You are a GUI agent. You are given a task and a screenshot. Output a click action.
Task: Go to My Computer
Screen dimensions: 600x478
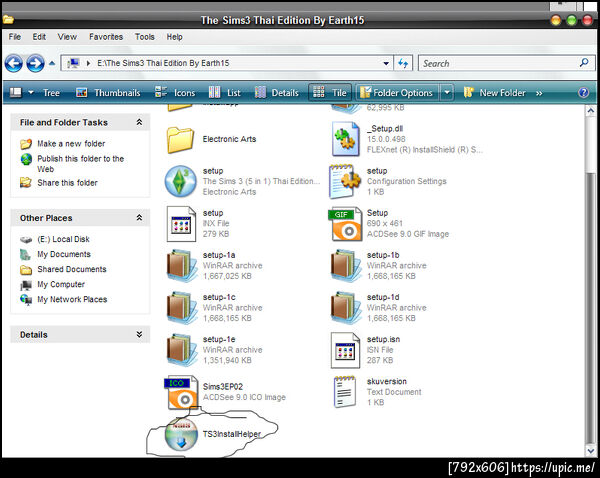point(61,284)
